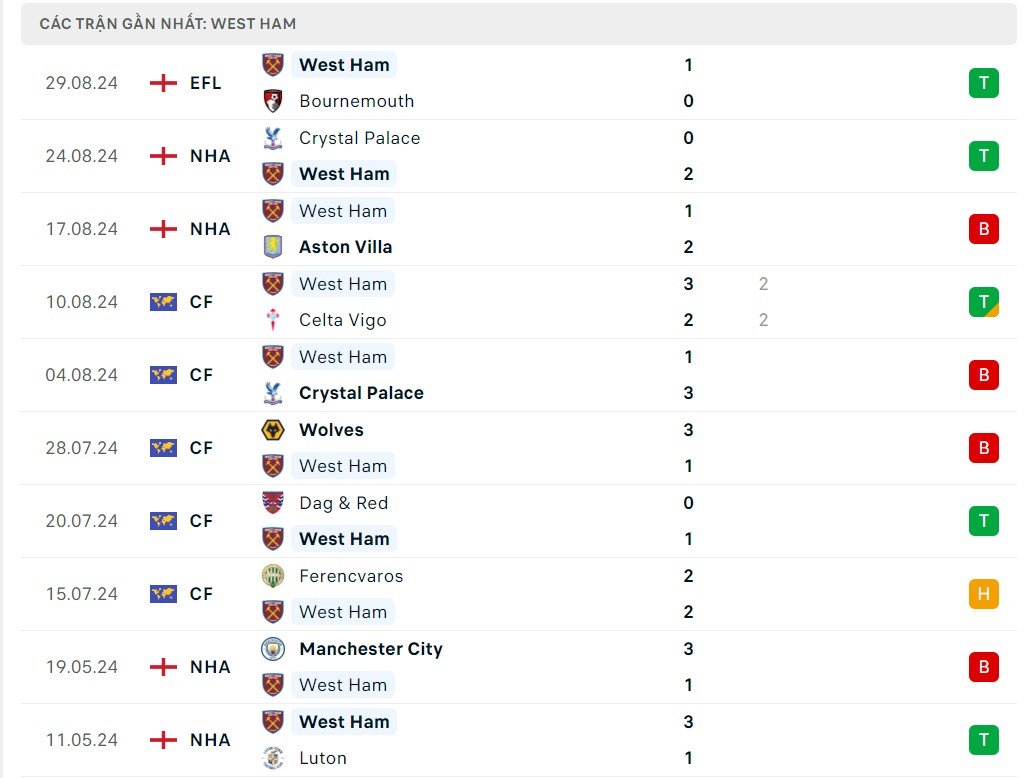This screenshot has width=1029, height=778.
Task: Click the split green-yellow badge for Celta Vigo match
Action: point(983,301)
